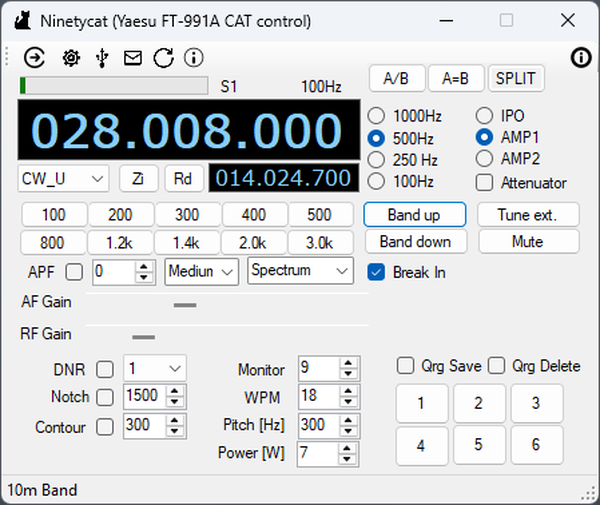The height and width of the screenshot is (505, 600).
Task: Decrease Pitch value with down arrow
Action: pos(348,431)
